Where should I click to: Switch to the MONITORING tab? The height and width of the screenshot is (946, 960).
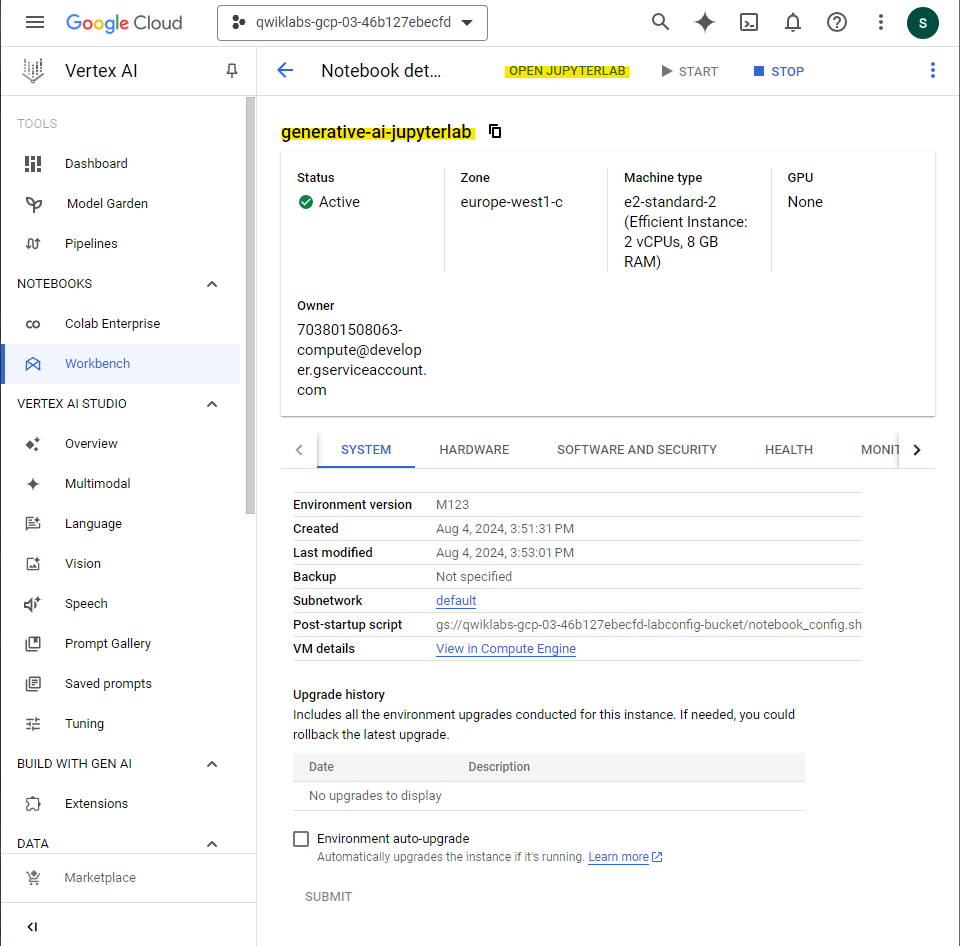click(x=880, y=450)
